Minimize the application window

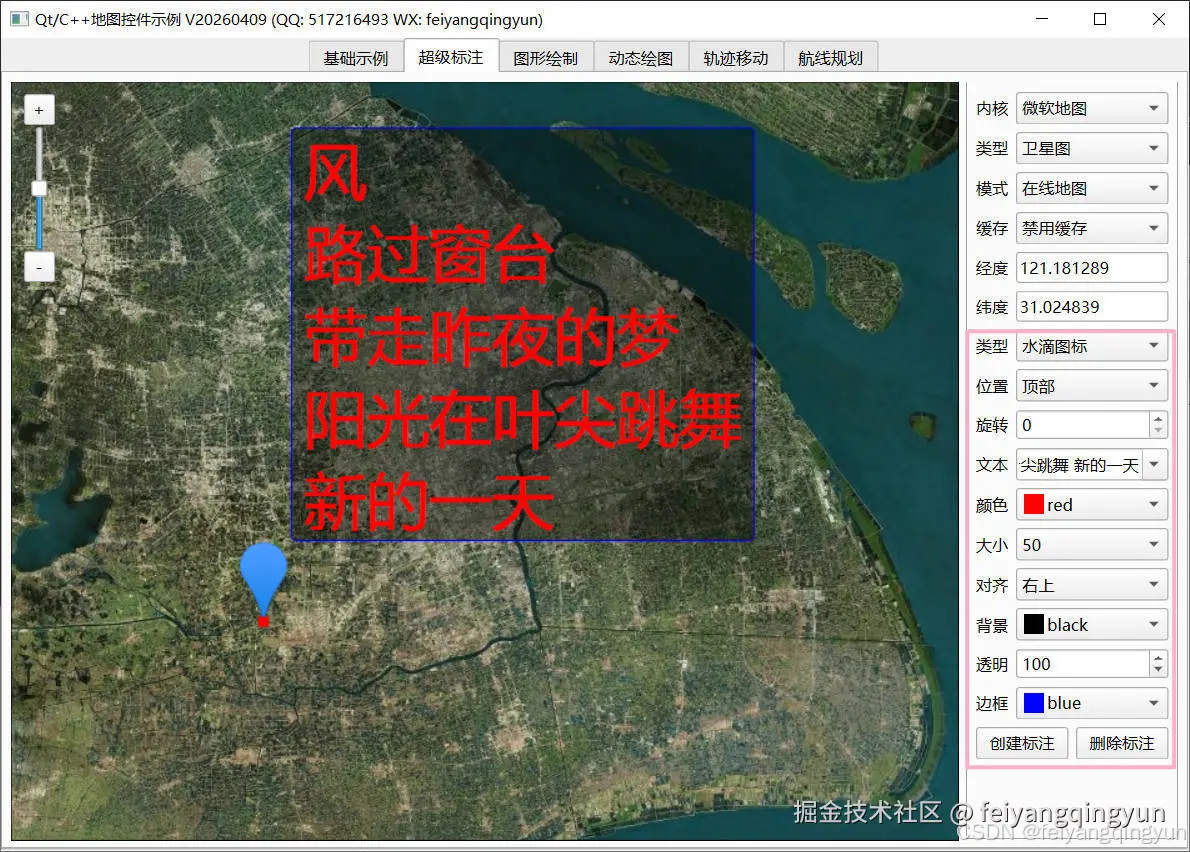point(1042,19)
